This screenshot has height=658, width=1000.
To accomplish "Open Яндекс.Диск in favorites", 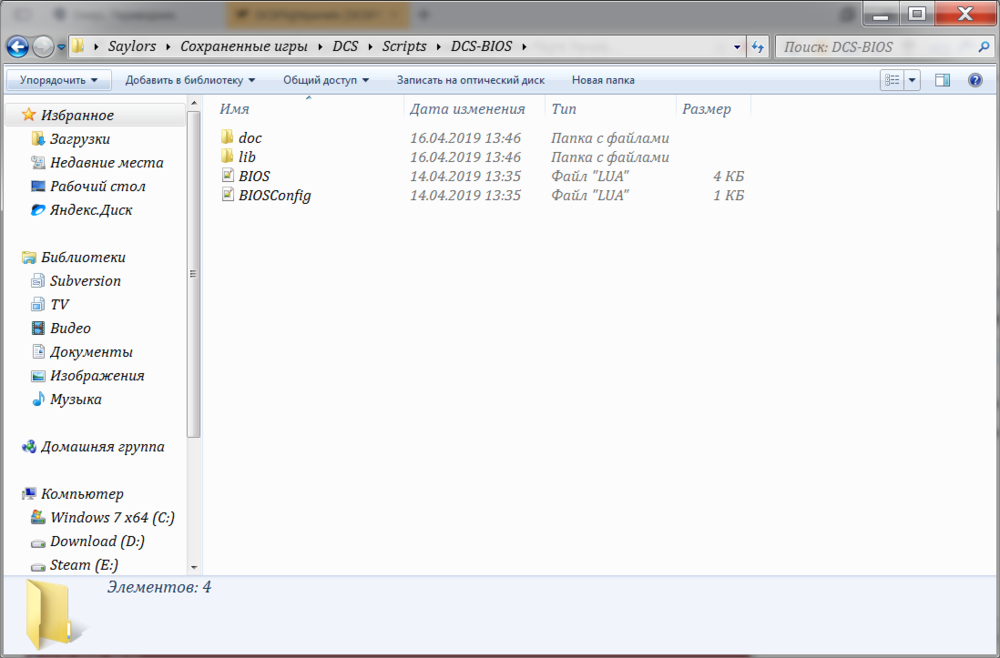I will tap(91, 210).
